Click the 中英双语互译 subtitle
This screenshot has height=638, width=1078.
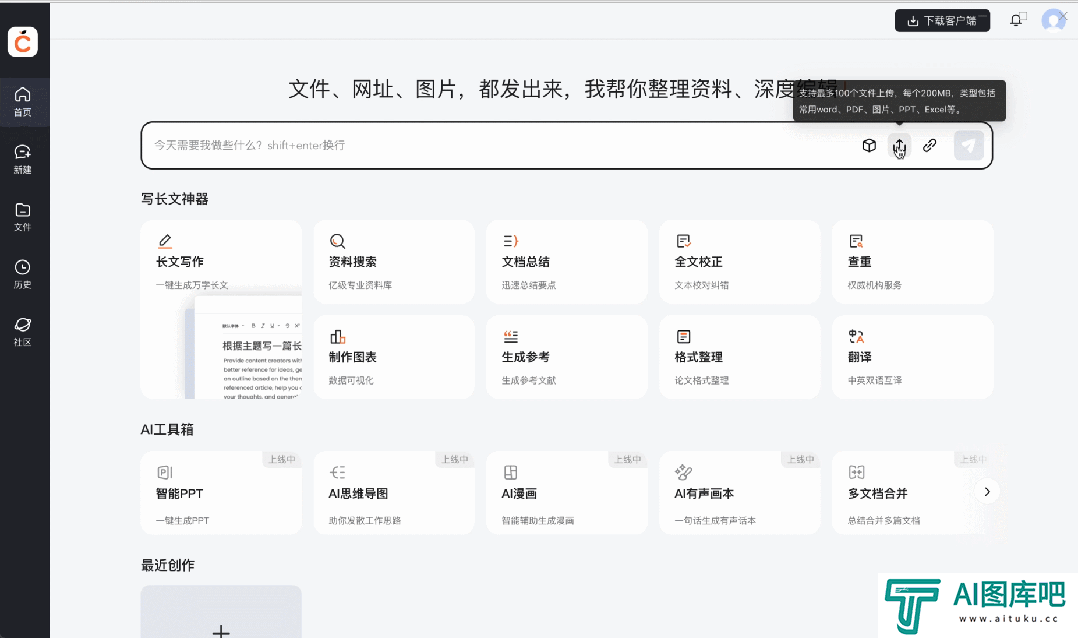[875, 380]
